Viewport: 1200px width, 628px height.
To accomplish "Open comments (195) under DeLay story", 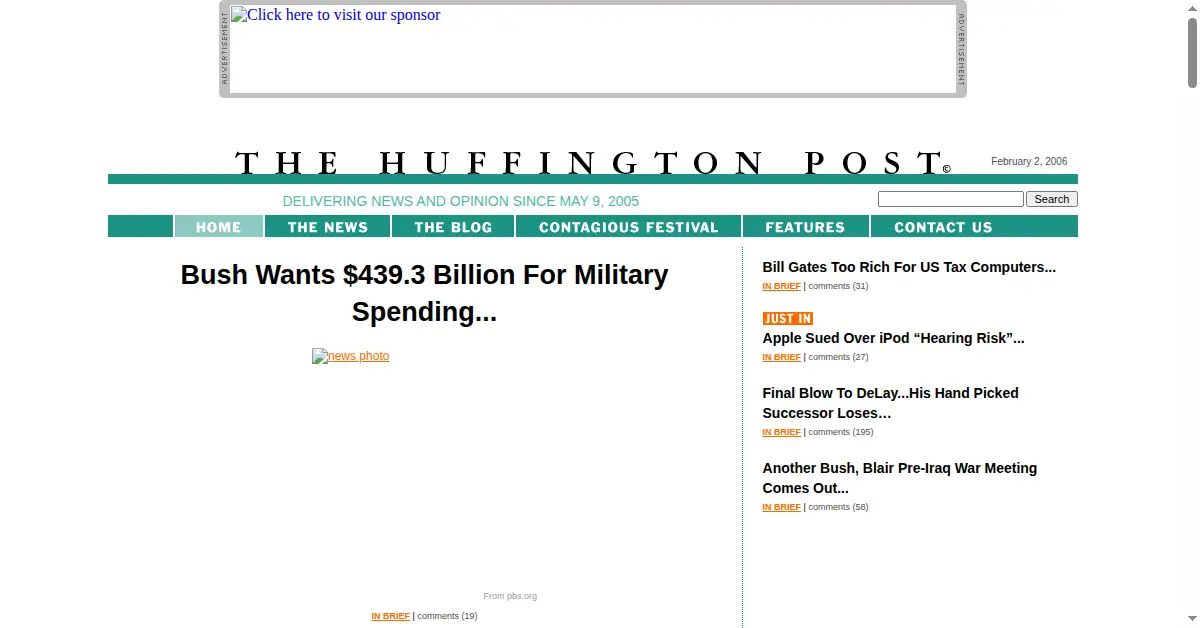I will click(x=841, y=432).
